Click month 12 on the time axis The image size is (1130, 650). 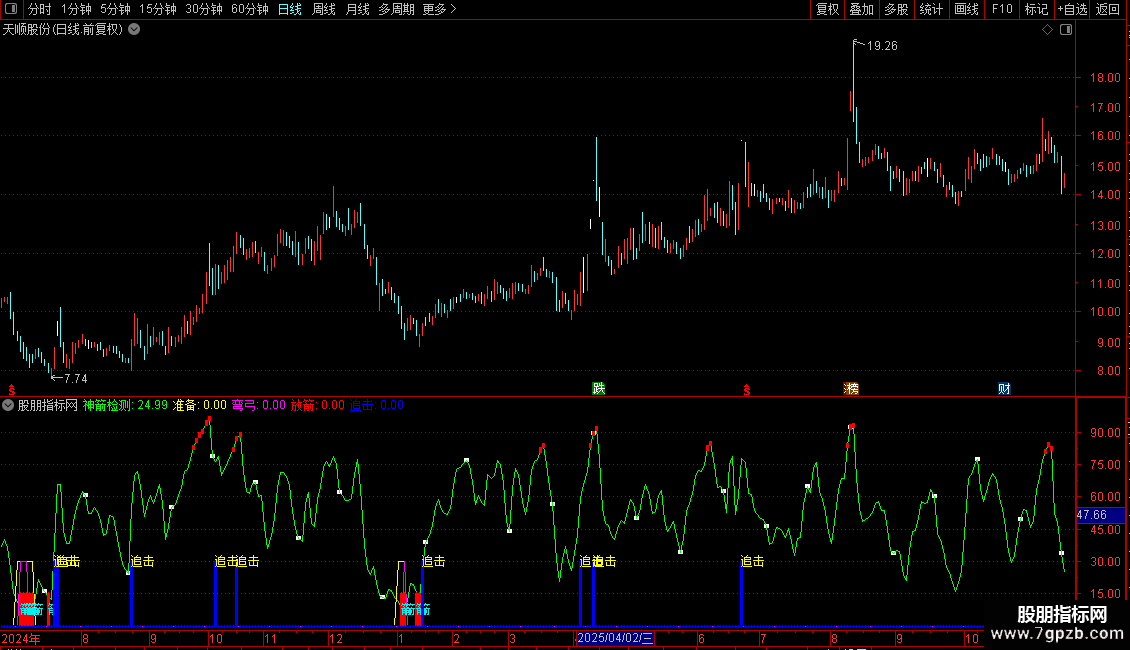tap(336, 639)
